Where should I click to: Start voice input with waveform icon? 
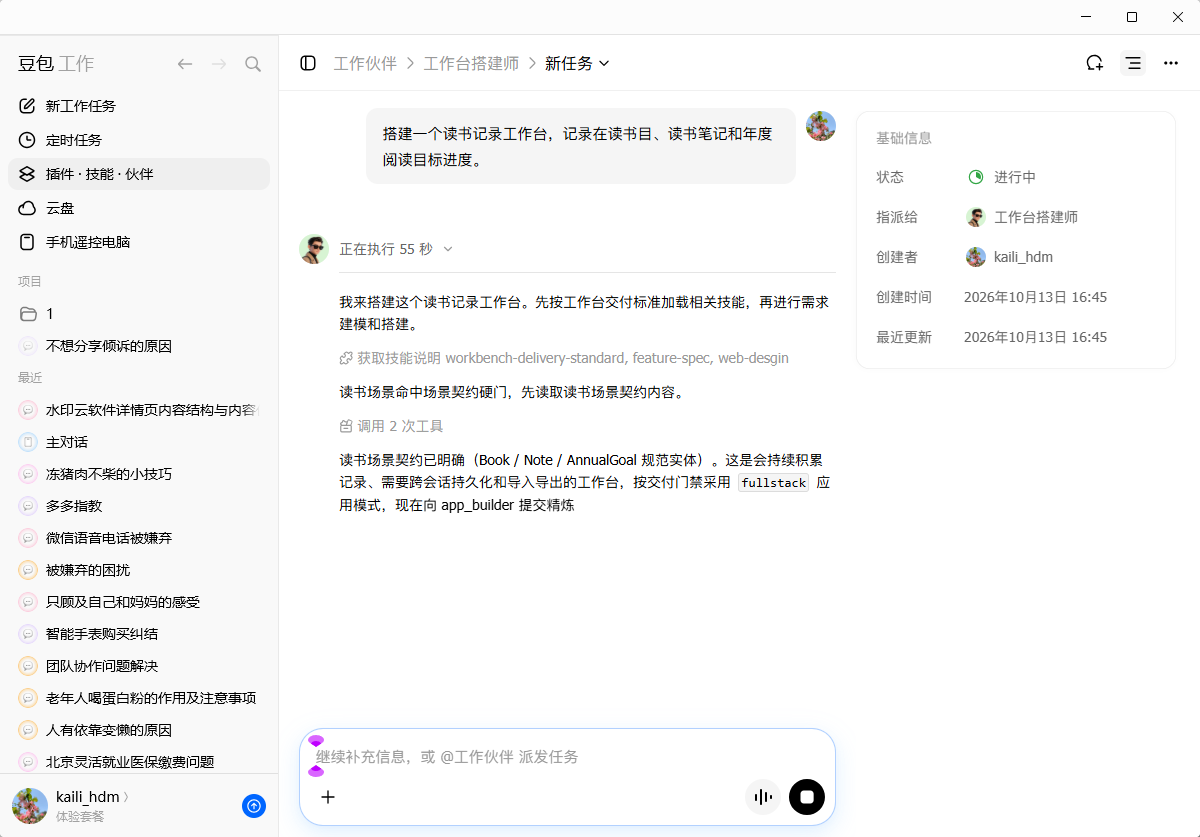click(763, 797)
